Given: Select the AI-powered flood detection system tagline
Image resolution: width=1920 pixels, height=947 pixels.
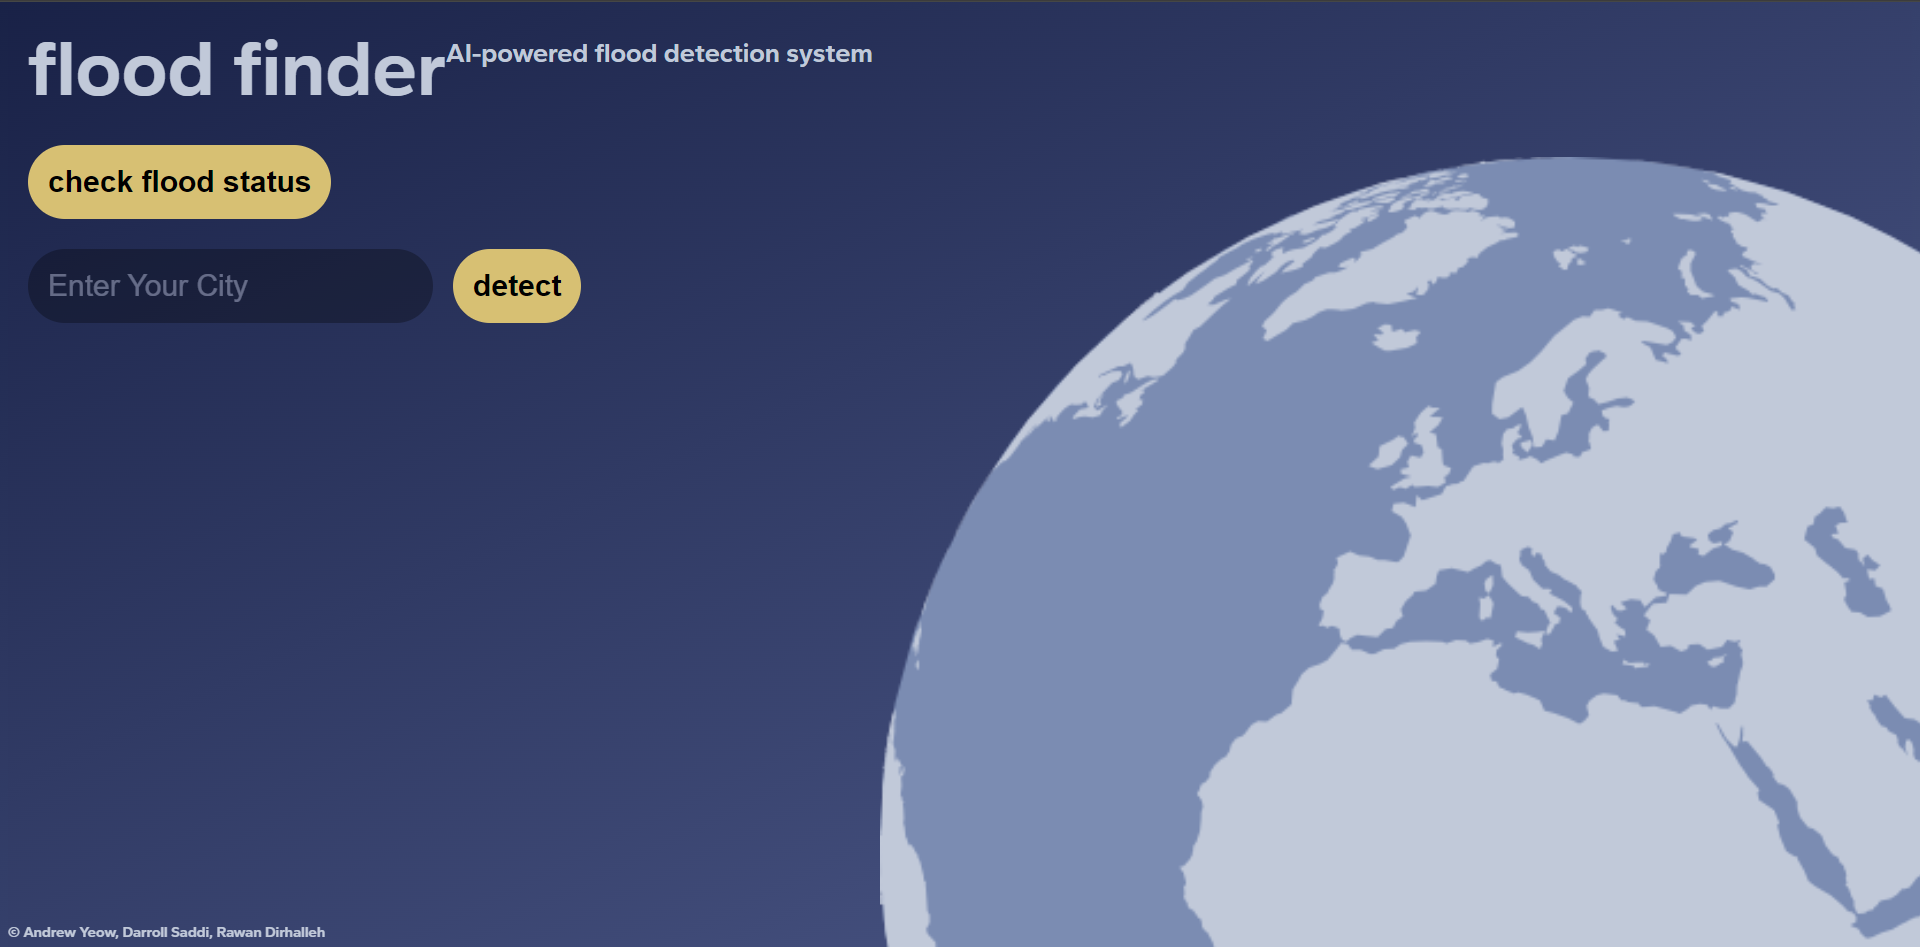Looking at the screenshot, I should (x=659, y=54).
